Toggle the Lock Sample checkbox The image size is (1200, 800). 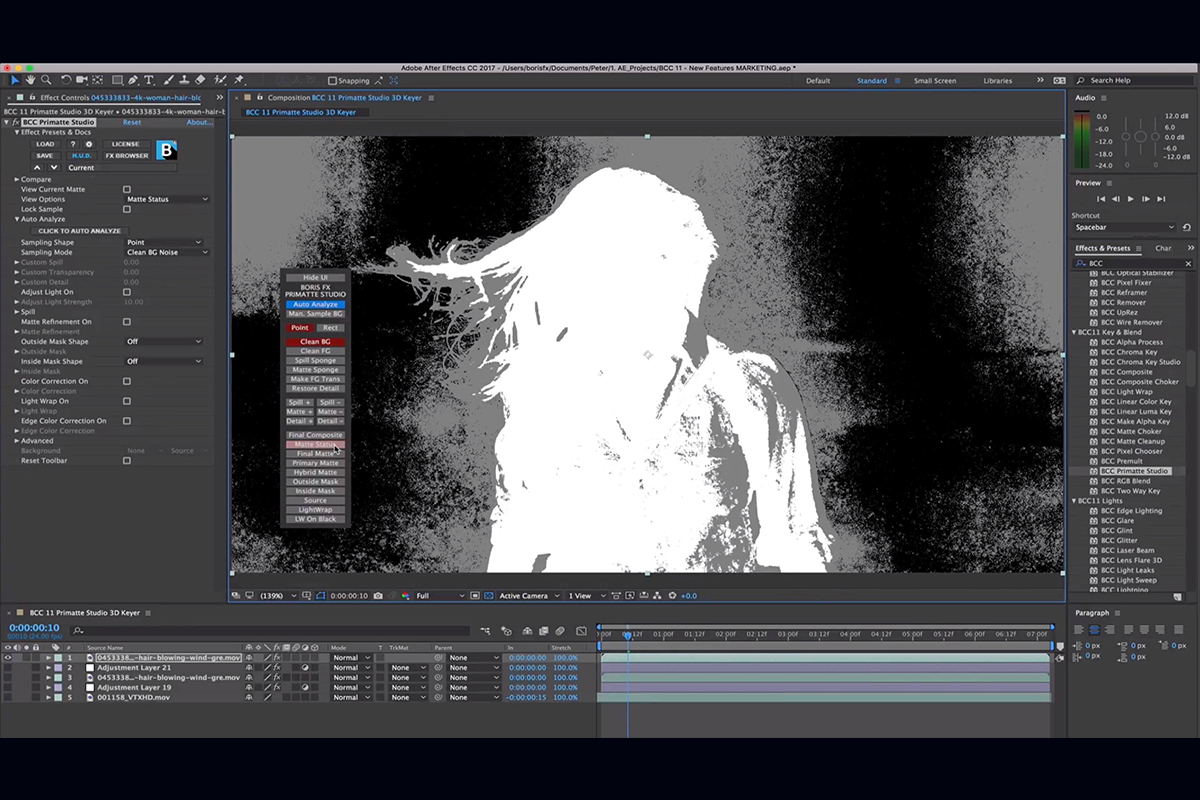point(127,209)
